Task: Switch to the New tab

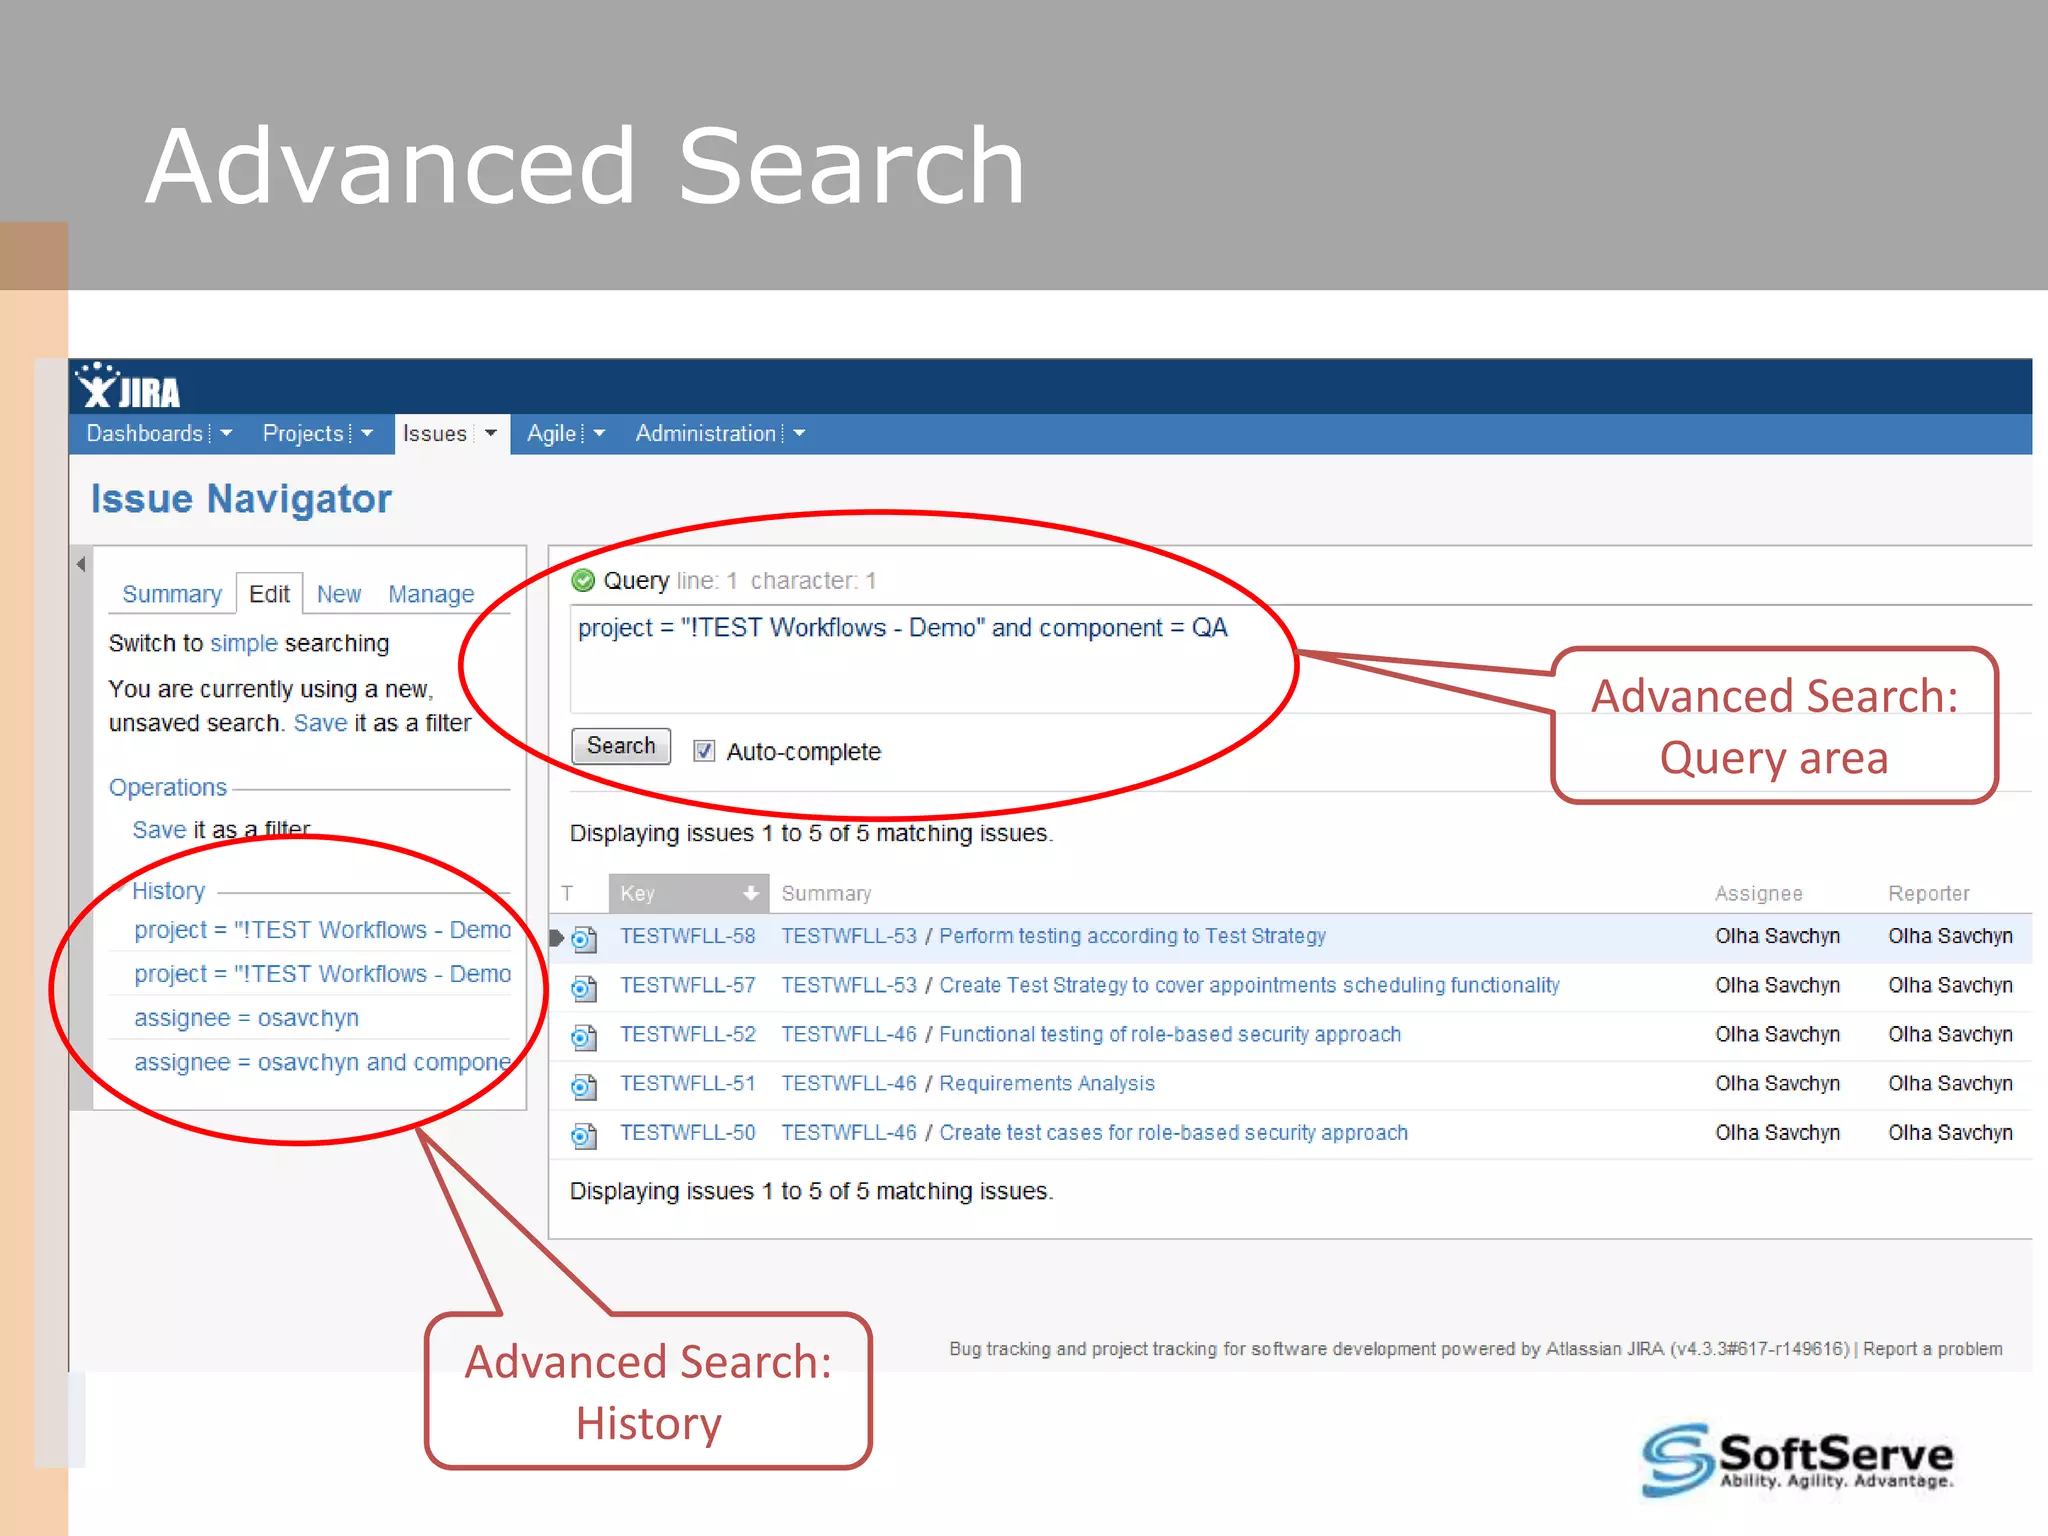Action: tap(339, 594)
